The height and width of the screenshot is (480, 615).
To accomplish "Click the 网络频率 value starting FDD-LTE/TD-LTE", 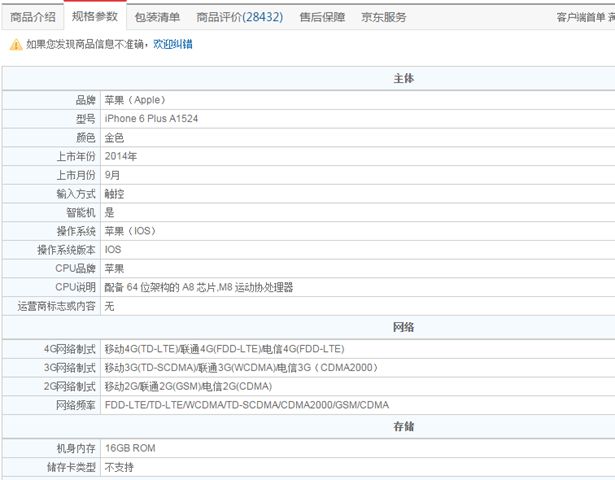I will 247,405.
